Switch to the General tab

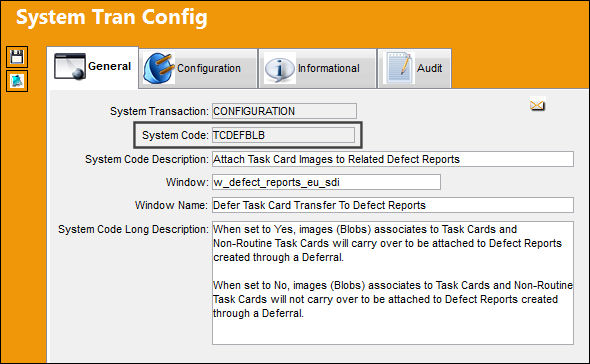(x=93, y=67)
